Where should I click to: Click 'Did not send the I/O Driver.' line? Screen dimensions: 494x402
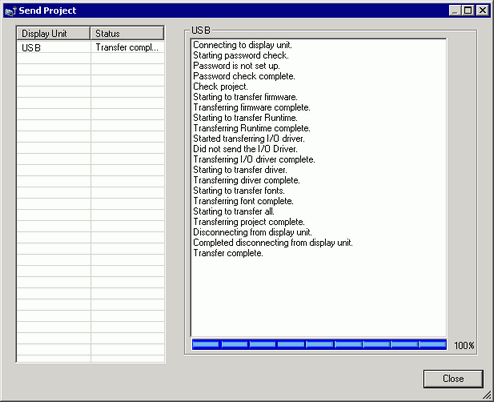coord(245,149)
